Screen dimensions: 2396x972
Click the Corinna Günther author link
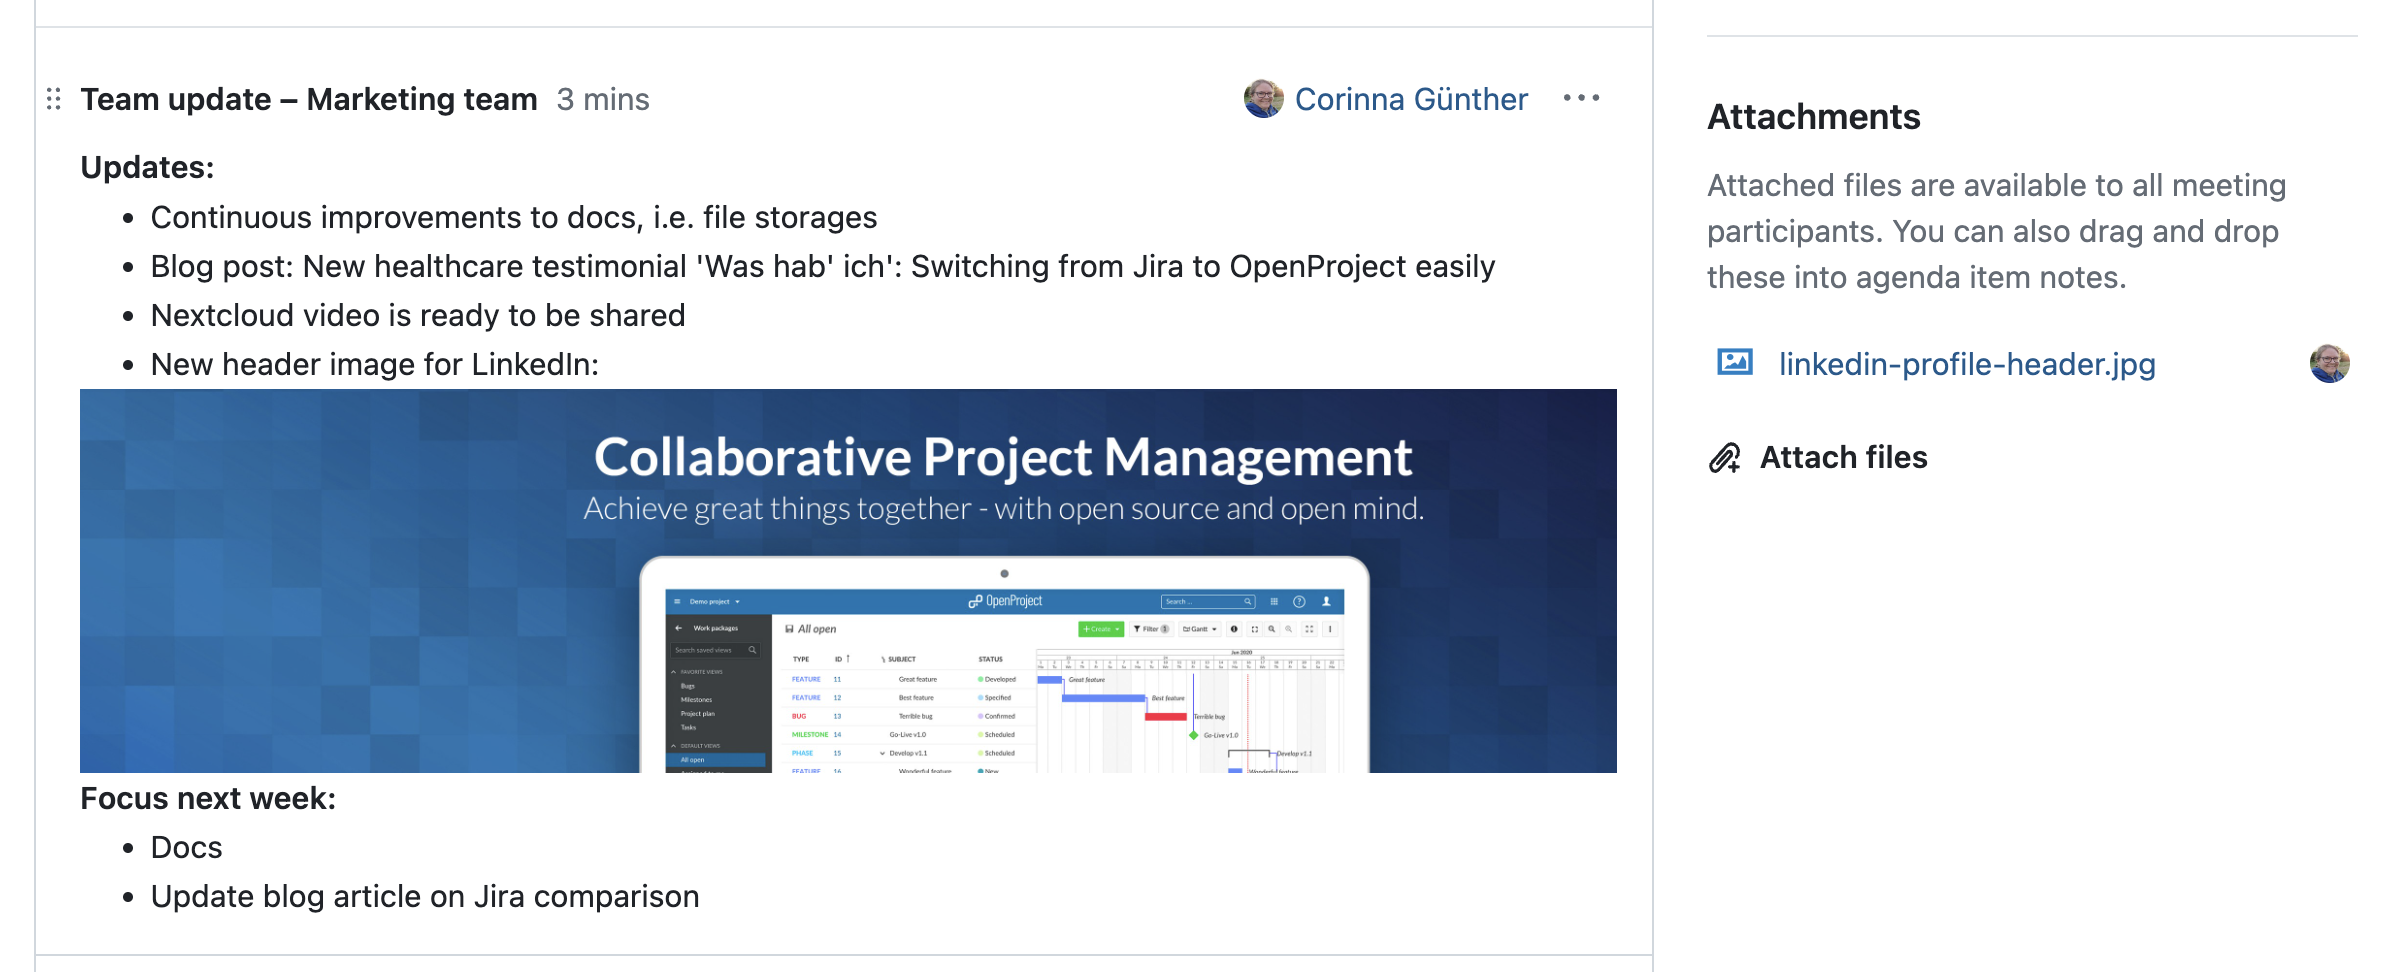pyautogui.click(x=1411, y=99)
